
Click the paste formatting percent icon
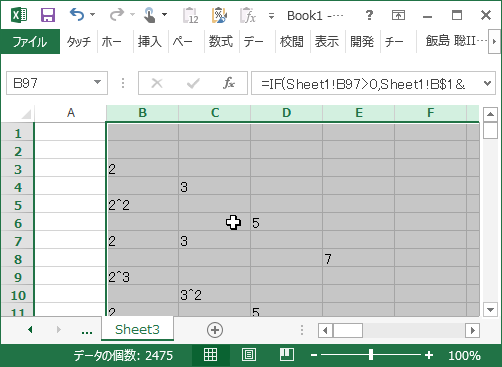pyautogui.click(x=219, y=16)
